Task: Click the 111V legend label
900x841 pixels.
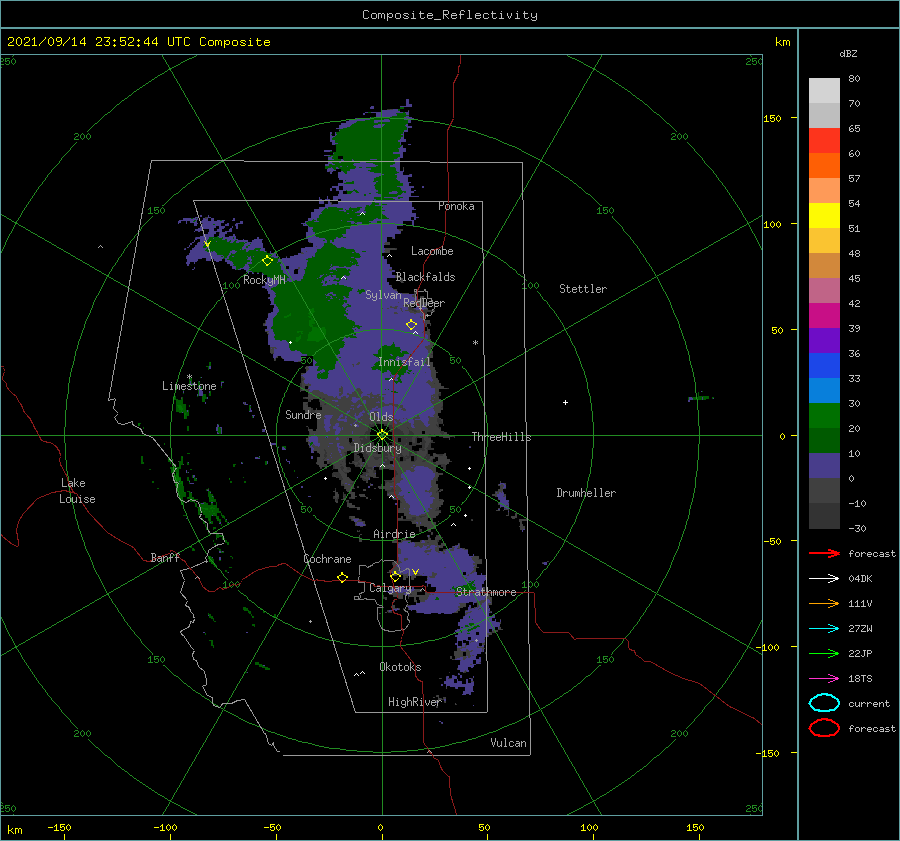Action: pos(860,604)
